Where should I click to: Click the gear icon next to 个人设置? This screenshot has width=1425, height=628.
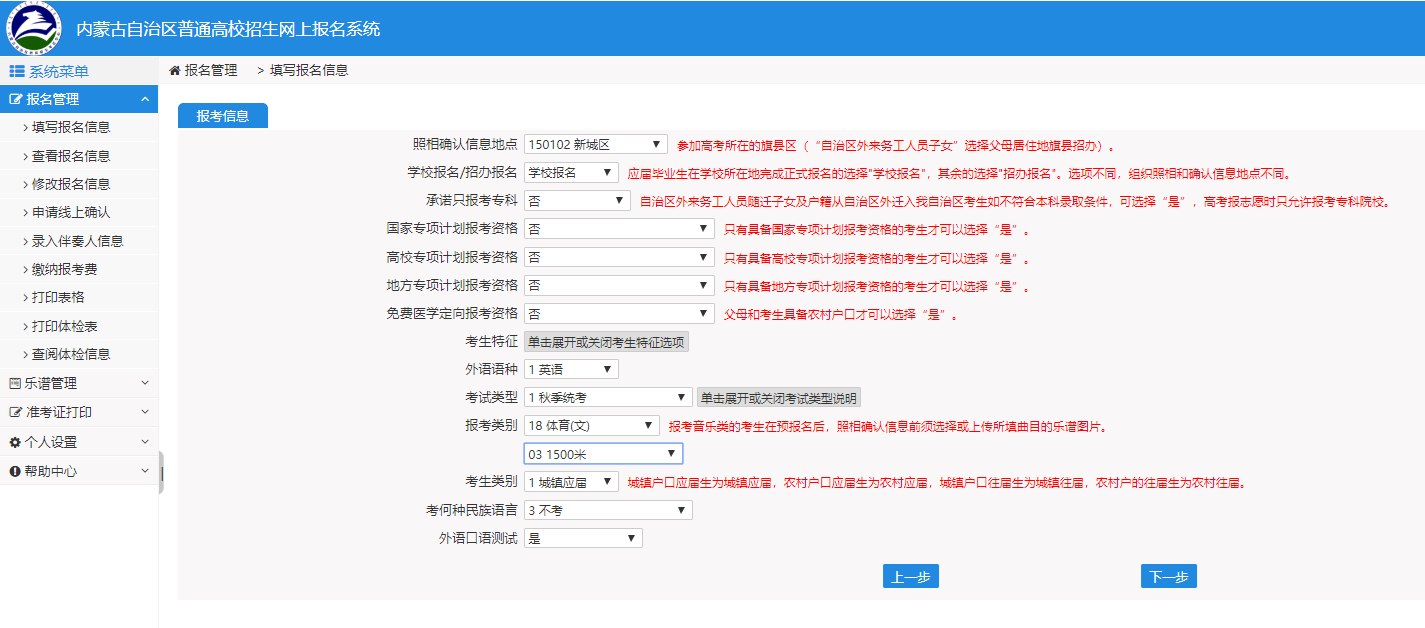pyautogui.click(x=15, y=442)
